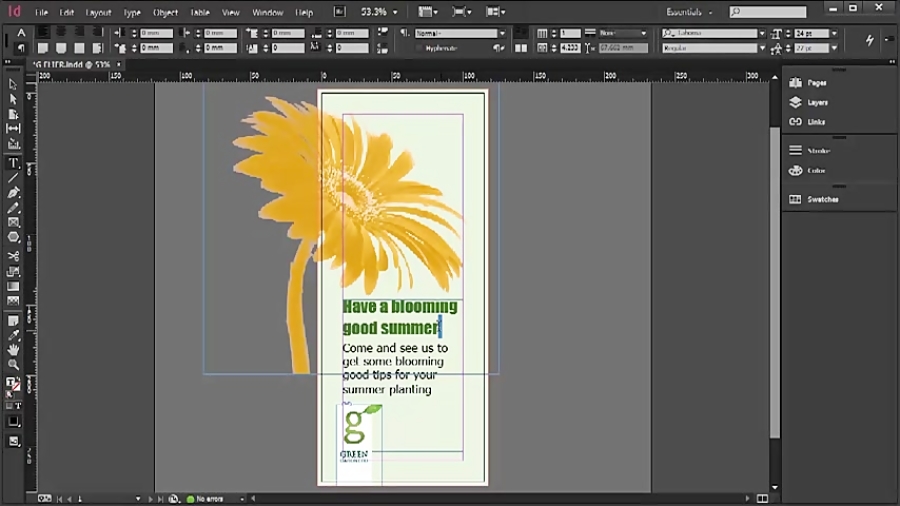Select the Scissors tool
Screen dimensions: 900x506
pos(13,256)
